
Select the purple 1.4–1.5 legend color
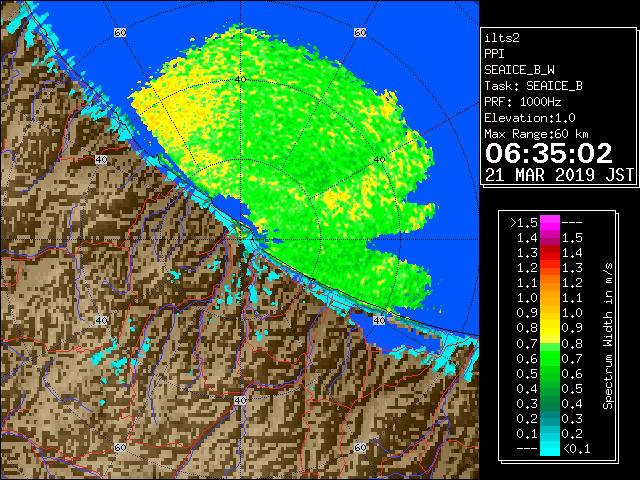point(550,238)
